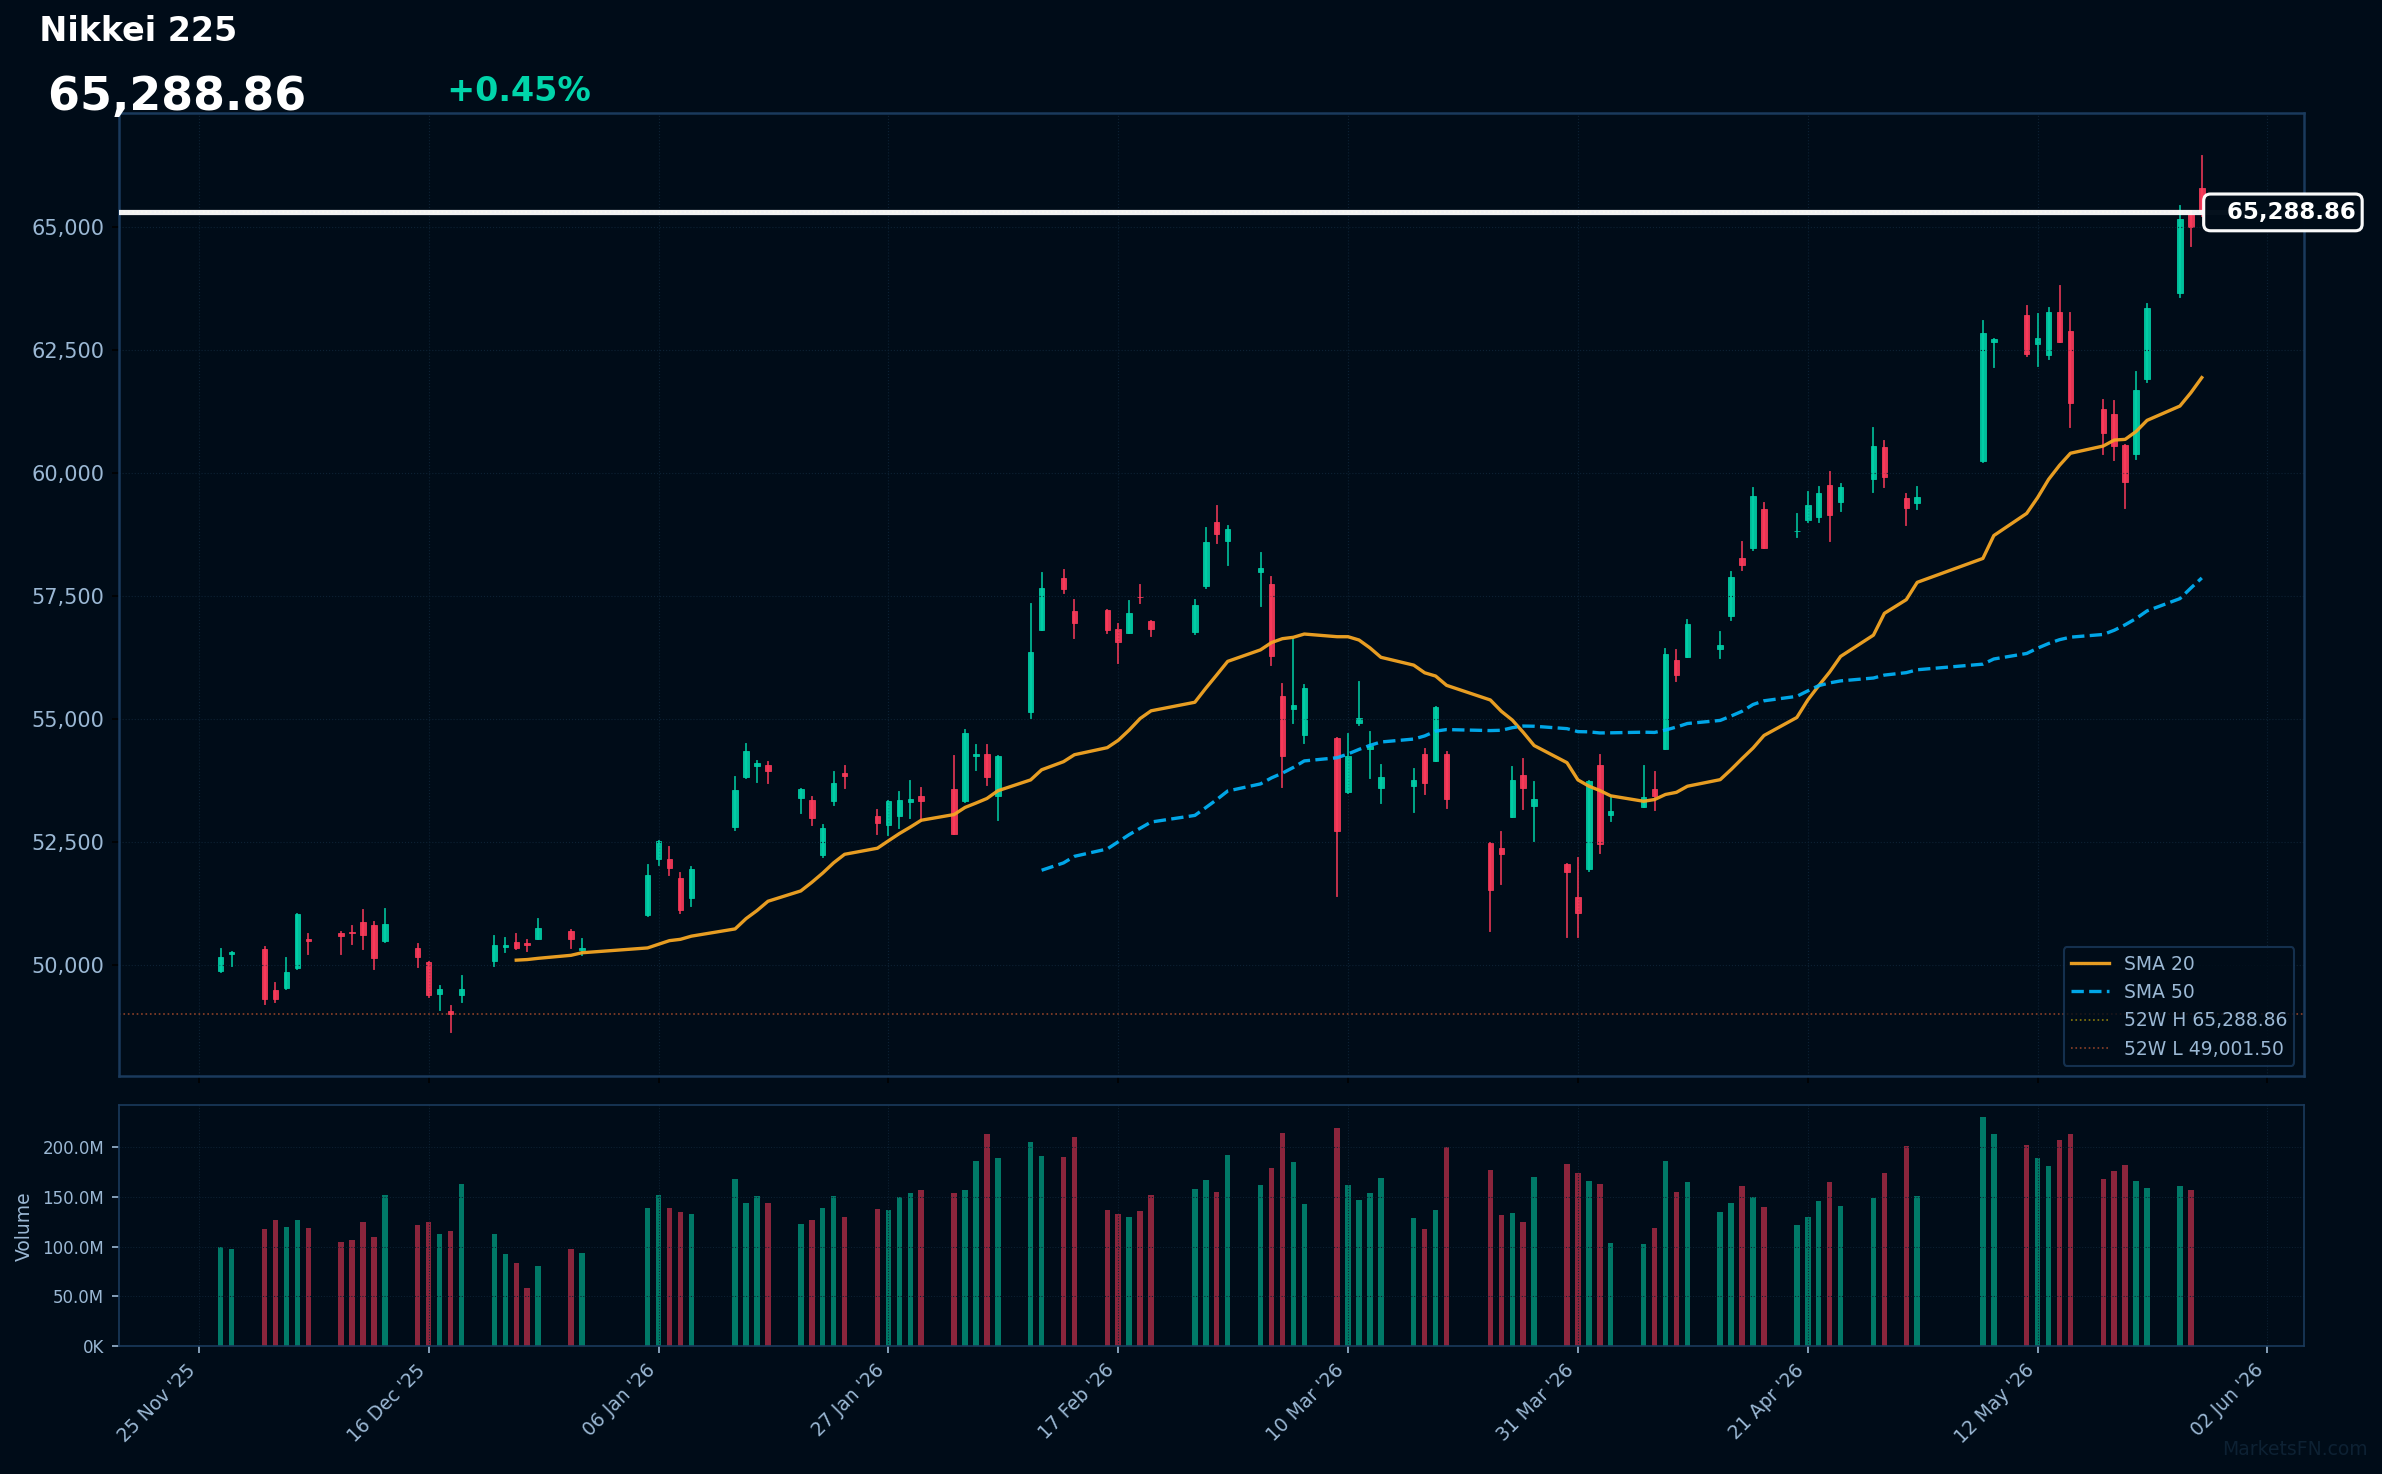The width and height of the screenshot is (2382, 1474).
Task: Click the 57,500 y-axis label
Action: point(68,597)
